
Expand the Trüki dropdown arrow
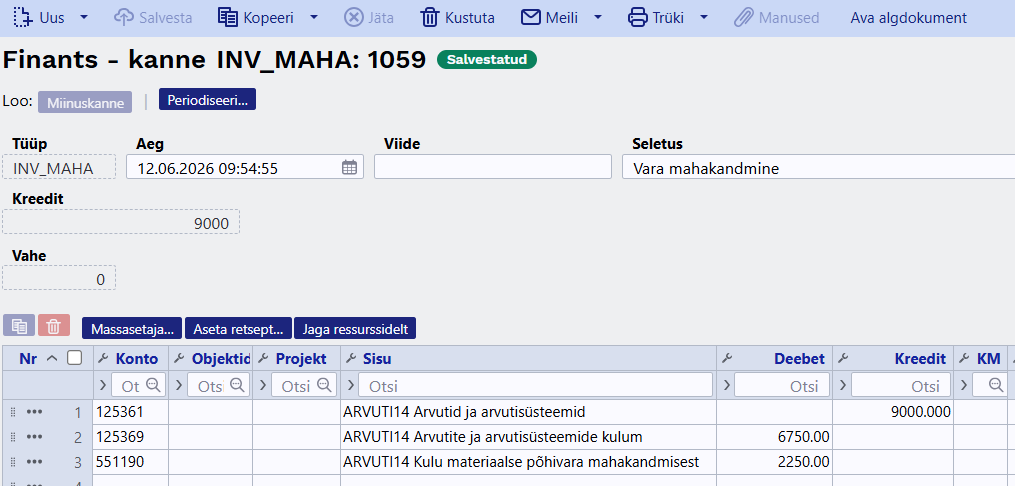tap(704, 17)
